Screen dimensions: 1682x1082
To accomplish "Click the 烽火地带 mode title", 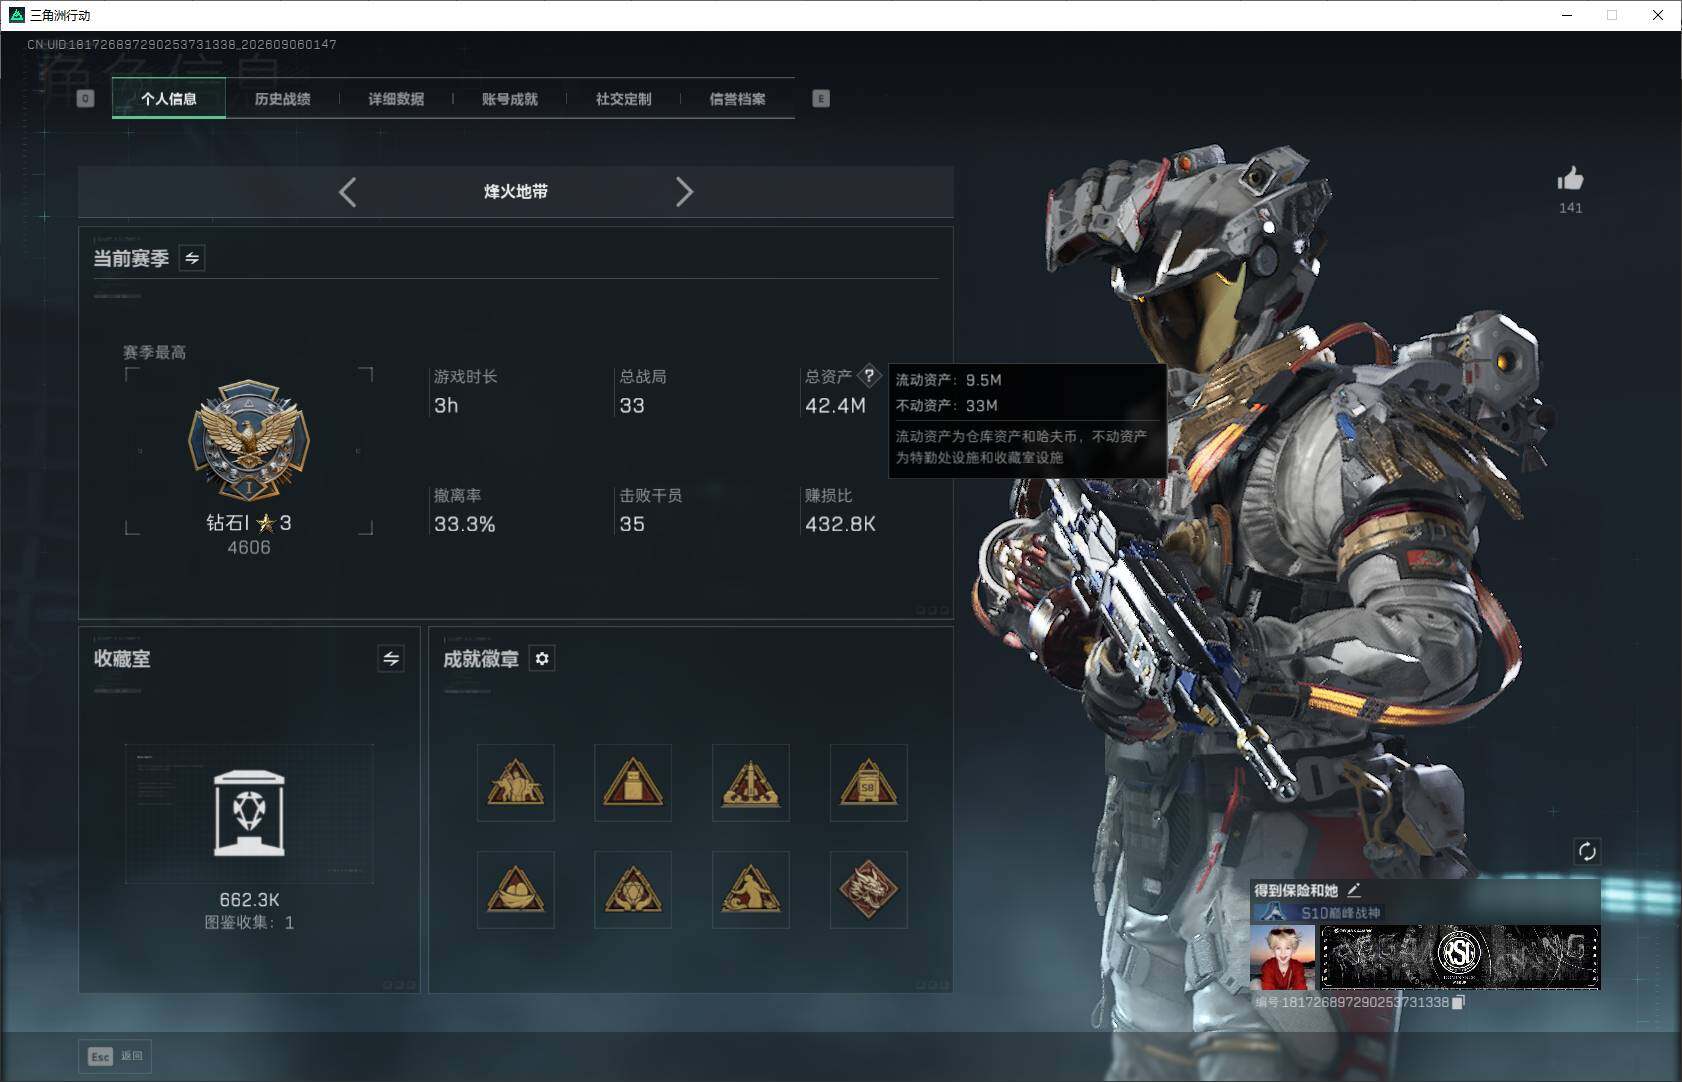I will pyautogui.click(x=516, y=191).
